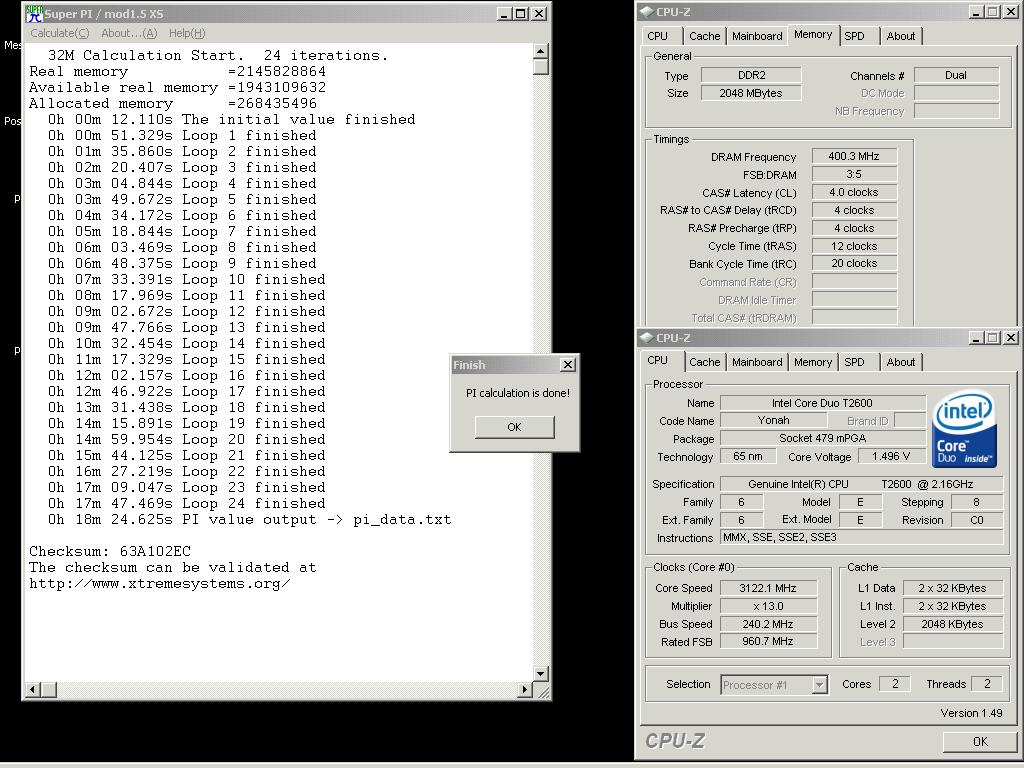The width and height of the screenshot is (1024, 768).
Task: Click the FSB:DRAM ratio 3:5 field
Action: pyautogui.click(x=854, y=174)
